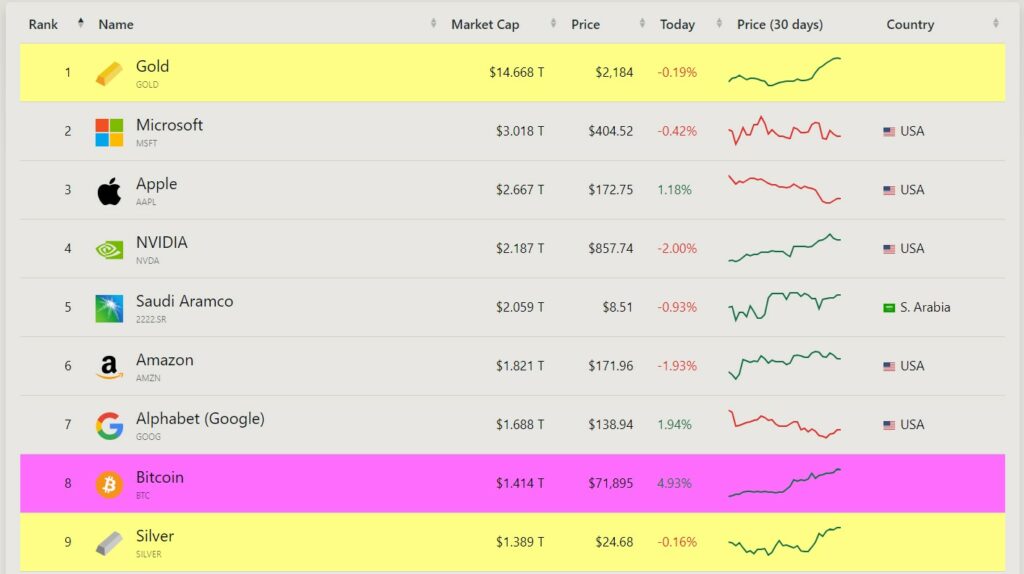
Task: Click the Apple logo icon
Action: (109, 191)
